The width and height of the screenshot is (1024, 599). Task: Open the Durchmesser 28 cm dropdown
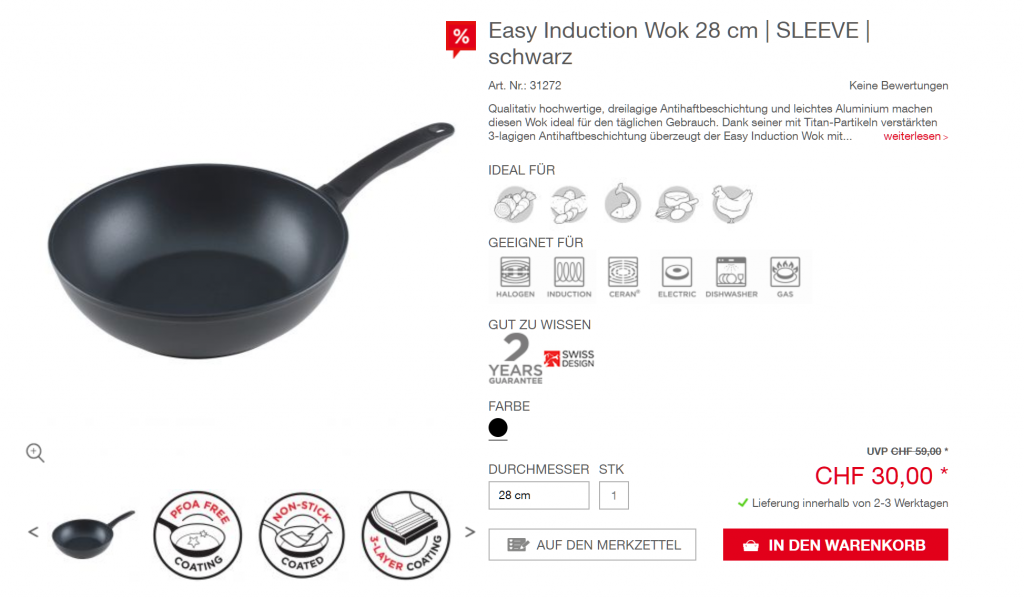click(539, 495)
